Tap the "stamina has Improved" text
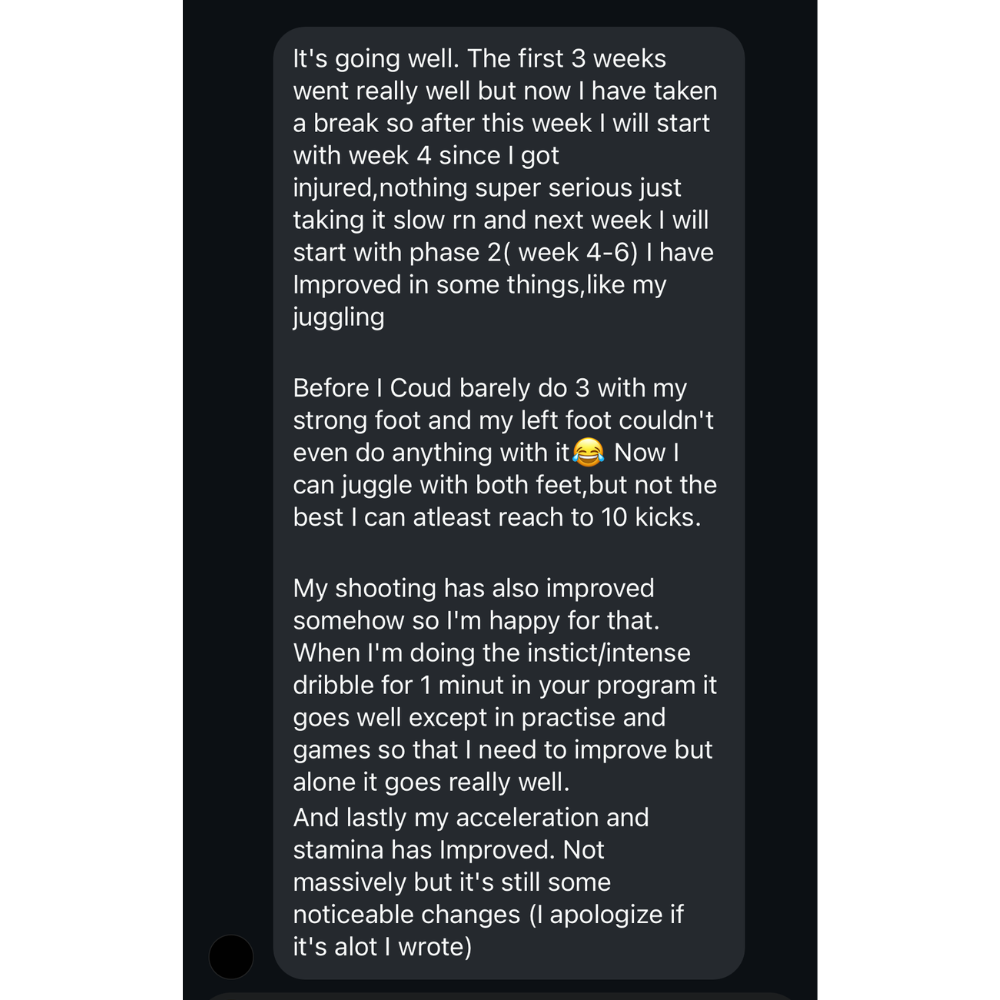 (424, 850)
